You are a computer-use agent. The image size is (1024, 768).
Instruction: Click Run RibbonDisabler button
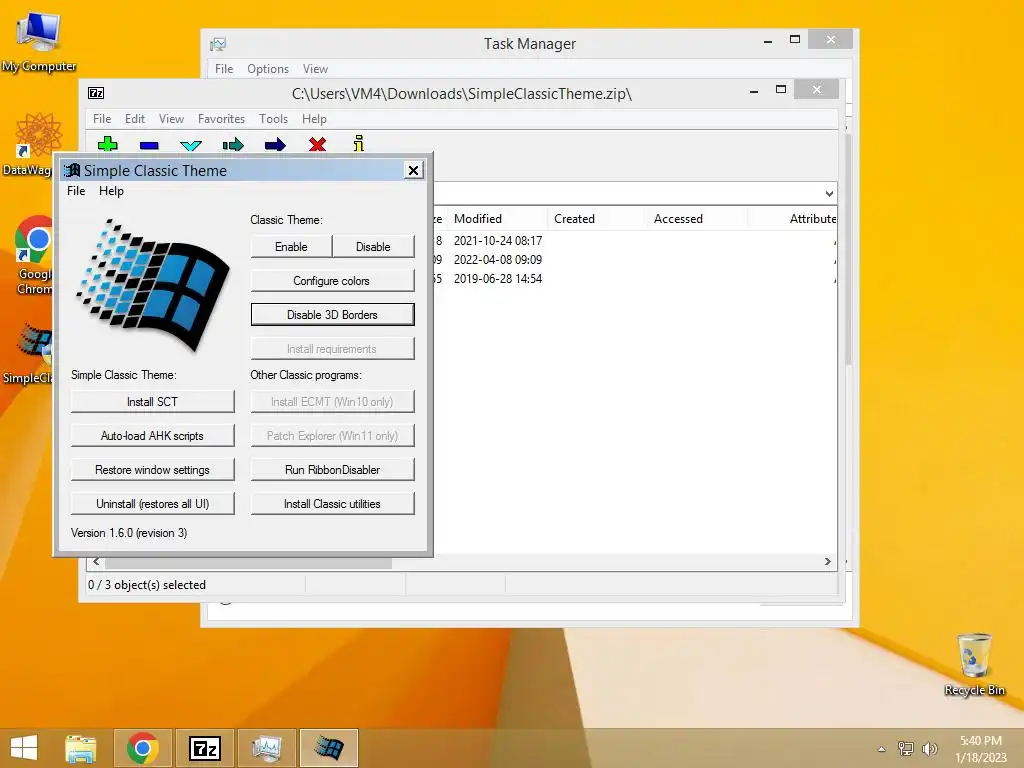(x=332, y=470)
